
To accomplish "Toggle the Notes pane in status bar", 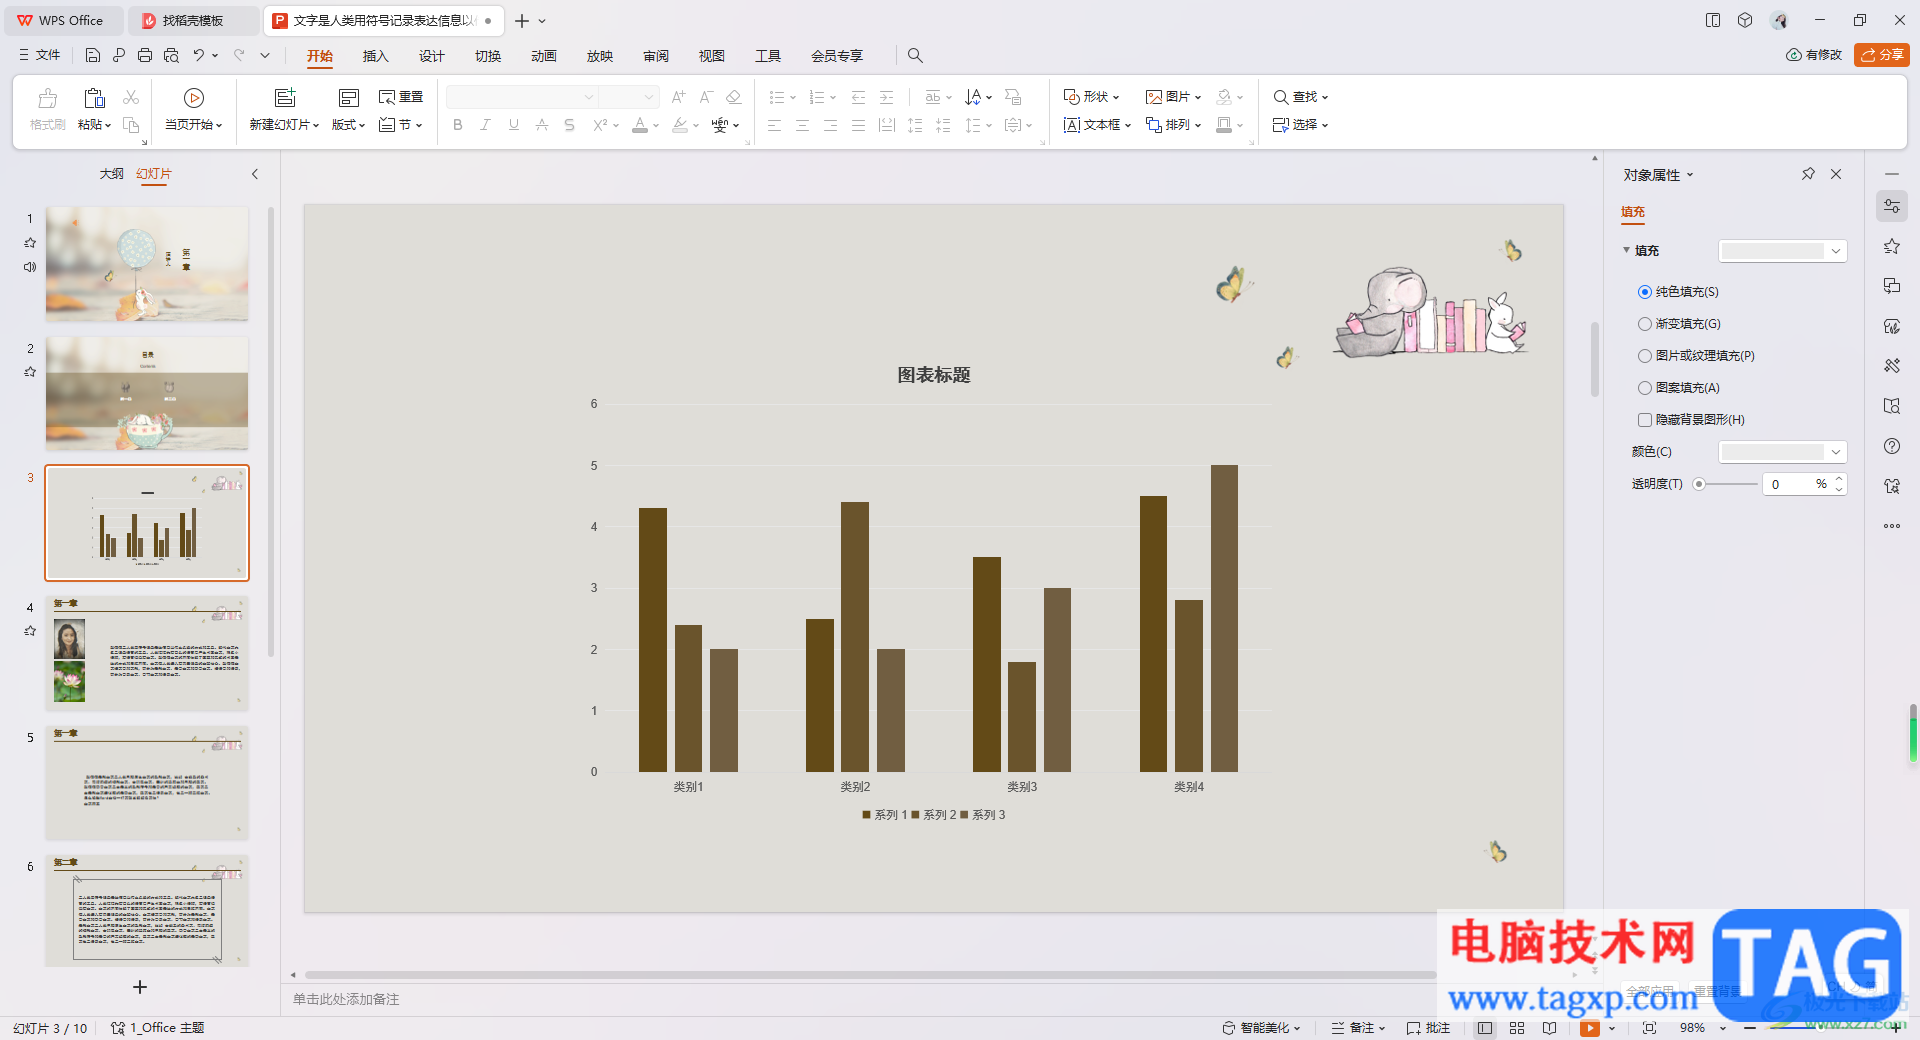I will click(1358, 1028).
